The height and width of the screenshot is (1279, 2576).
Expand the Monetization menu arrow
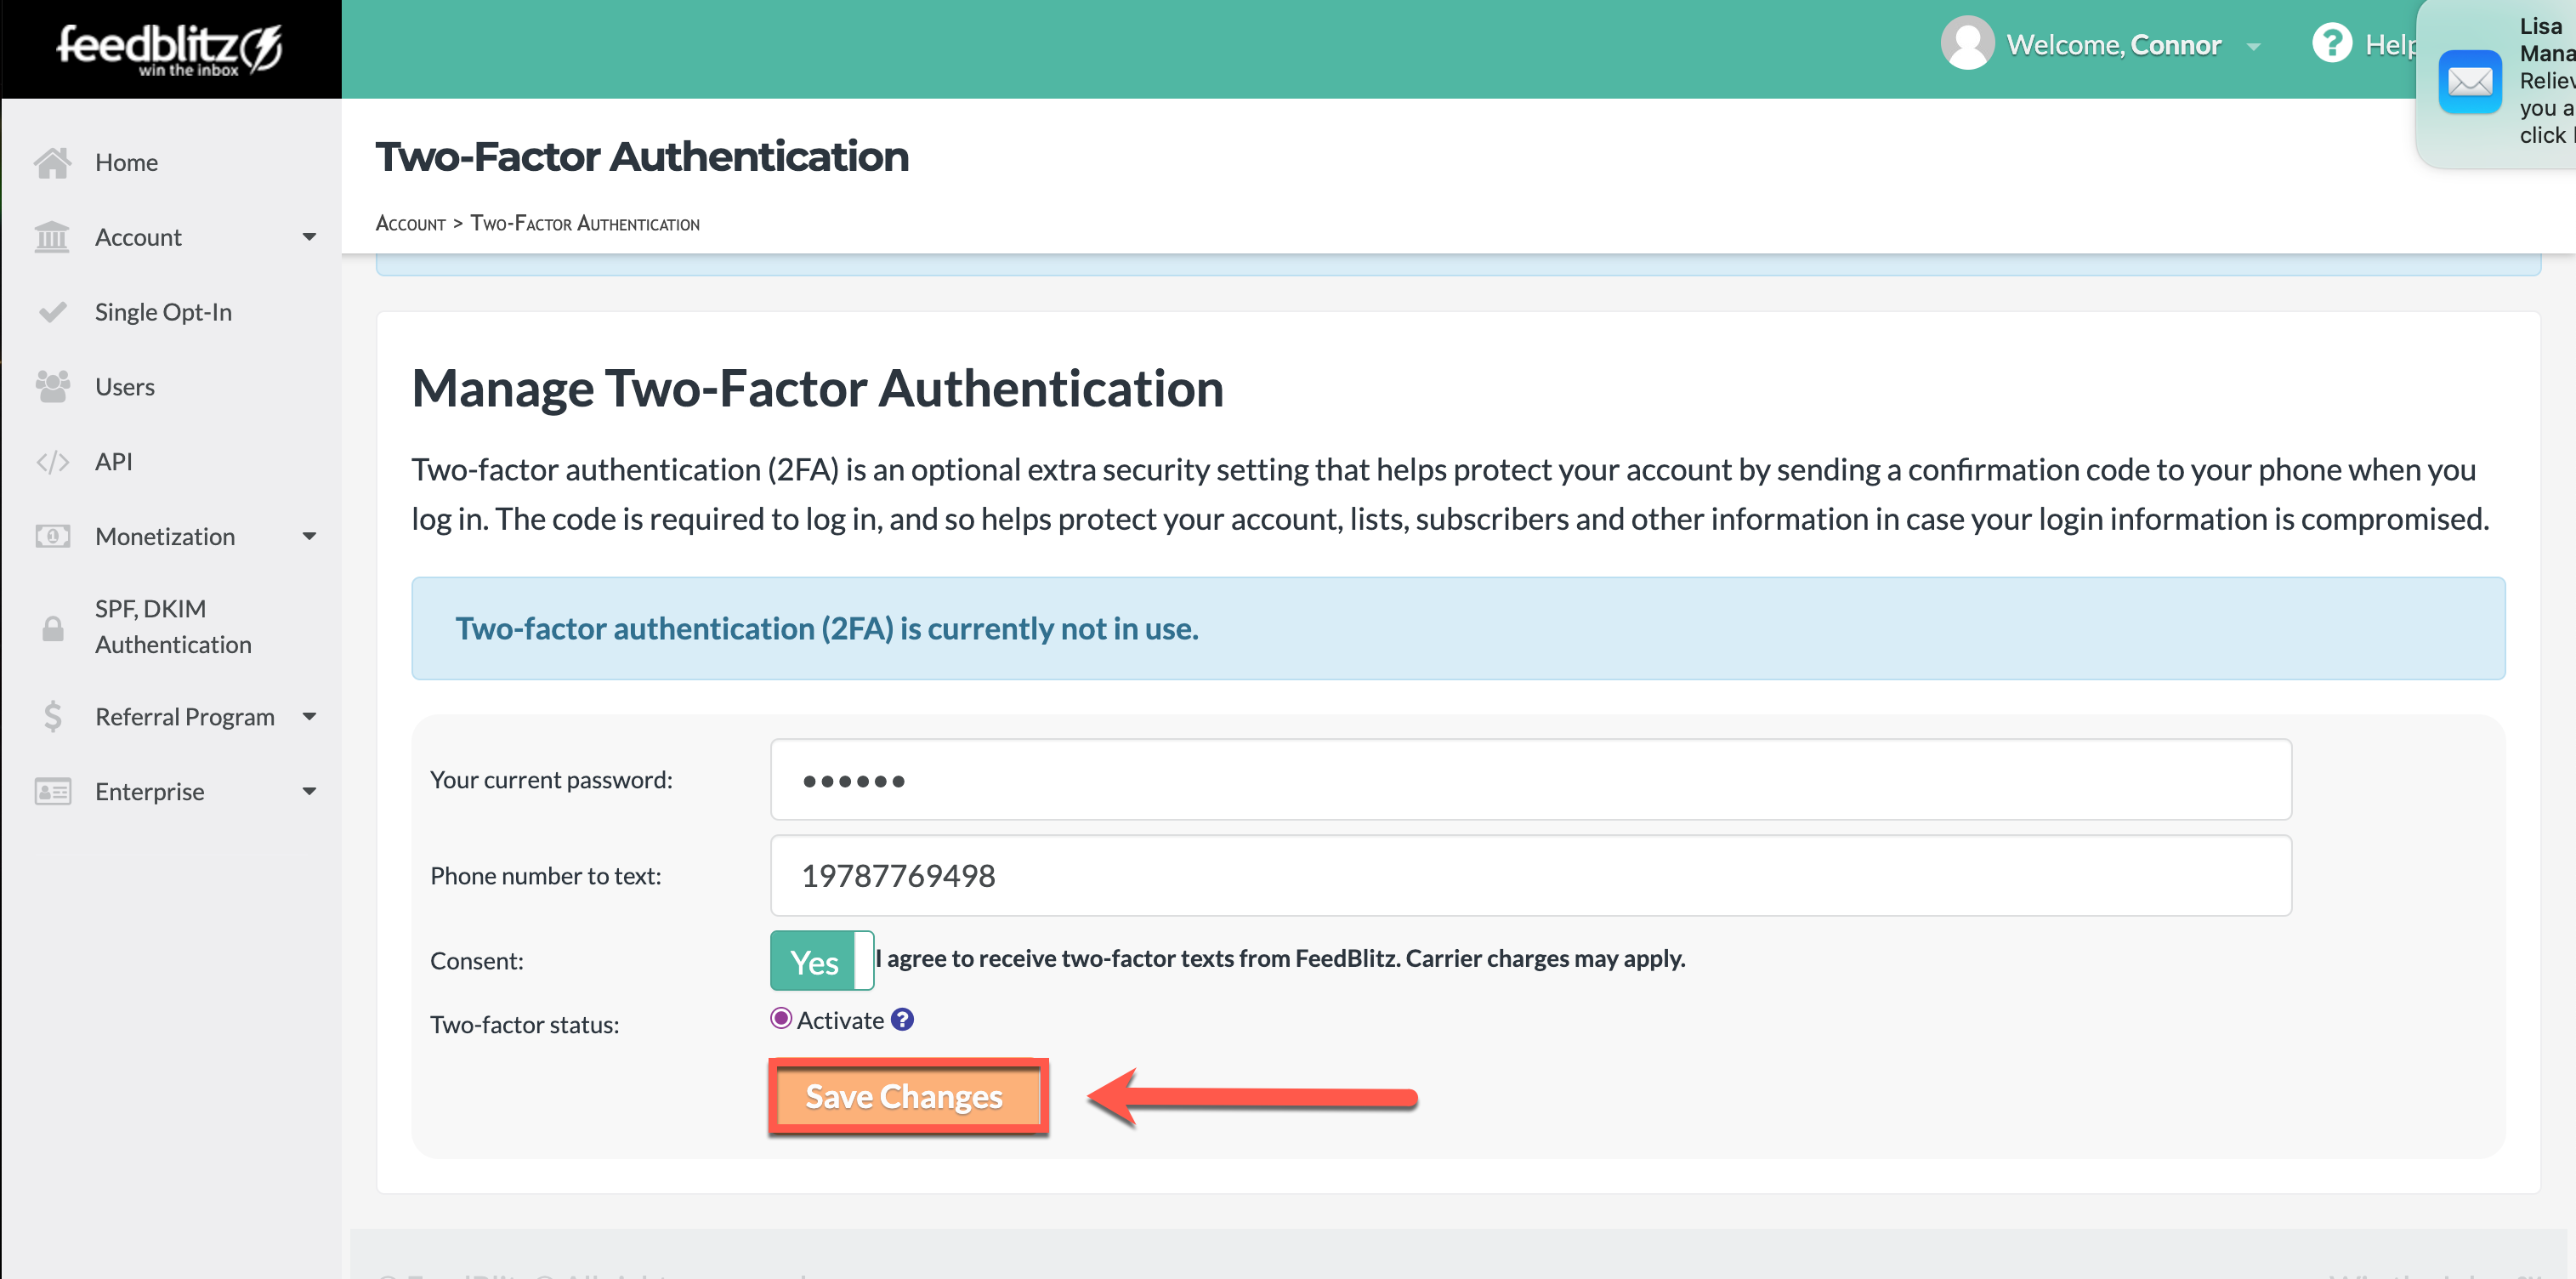point(309,537)
